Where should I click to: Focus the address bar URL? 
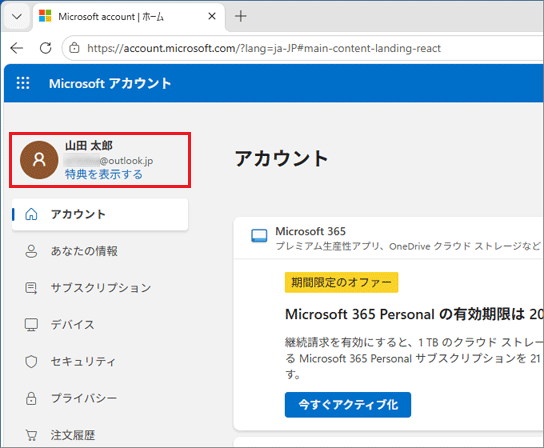click(264, 48)
